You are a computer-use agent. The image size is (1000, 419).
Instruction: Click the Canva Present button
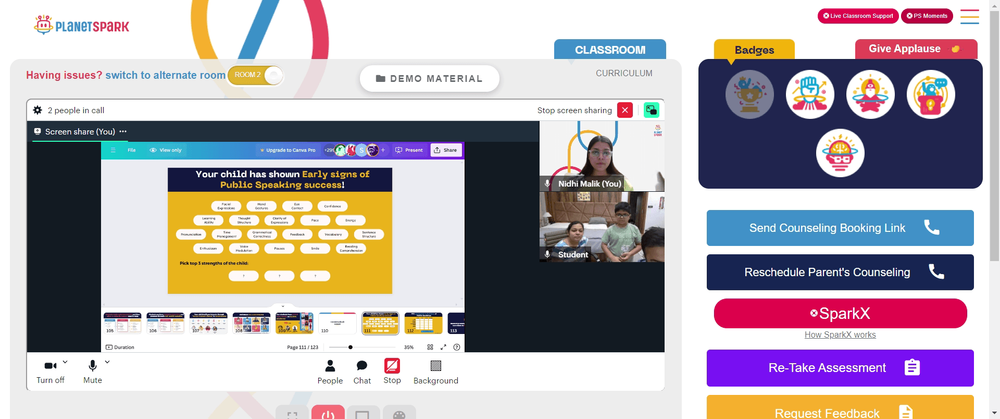(409, 151)
